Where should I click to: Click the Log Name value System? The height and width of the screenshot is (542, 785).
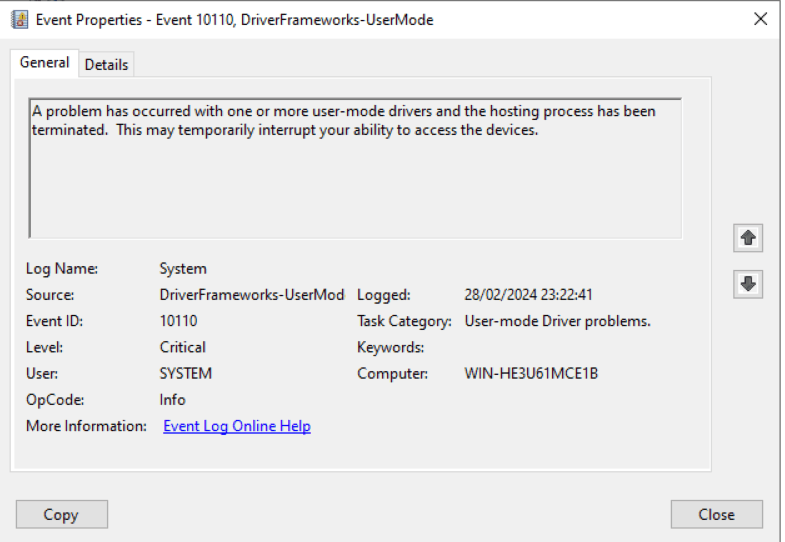click(183, 269)
